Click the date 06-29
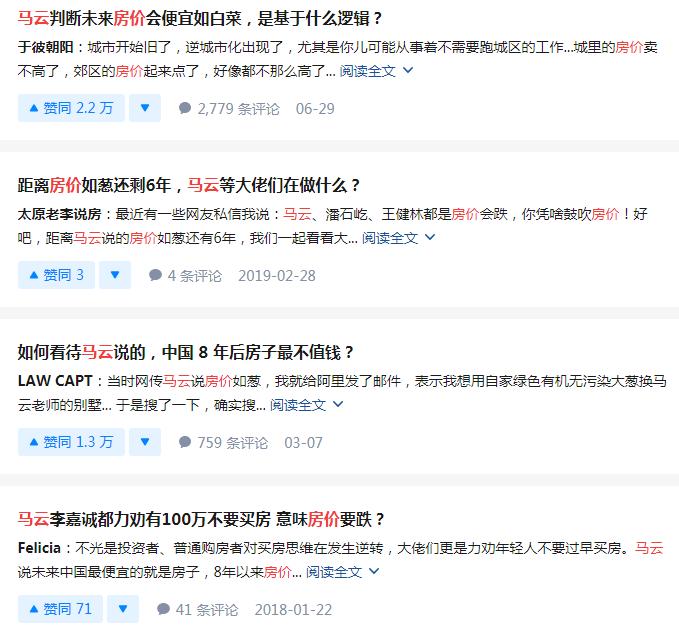The height and width of the screenshot is (630, 679). coord(315,109)
